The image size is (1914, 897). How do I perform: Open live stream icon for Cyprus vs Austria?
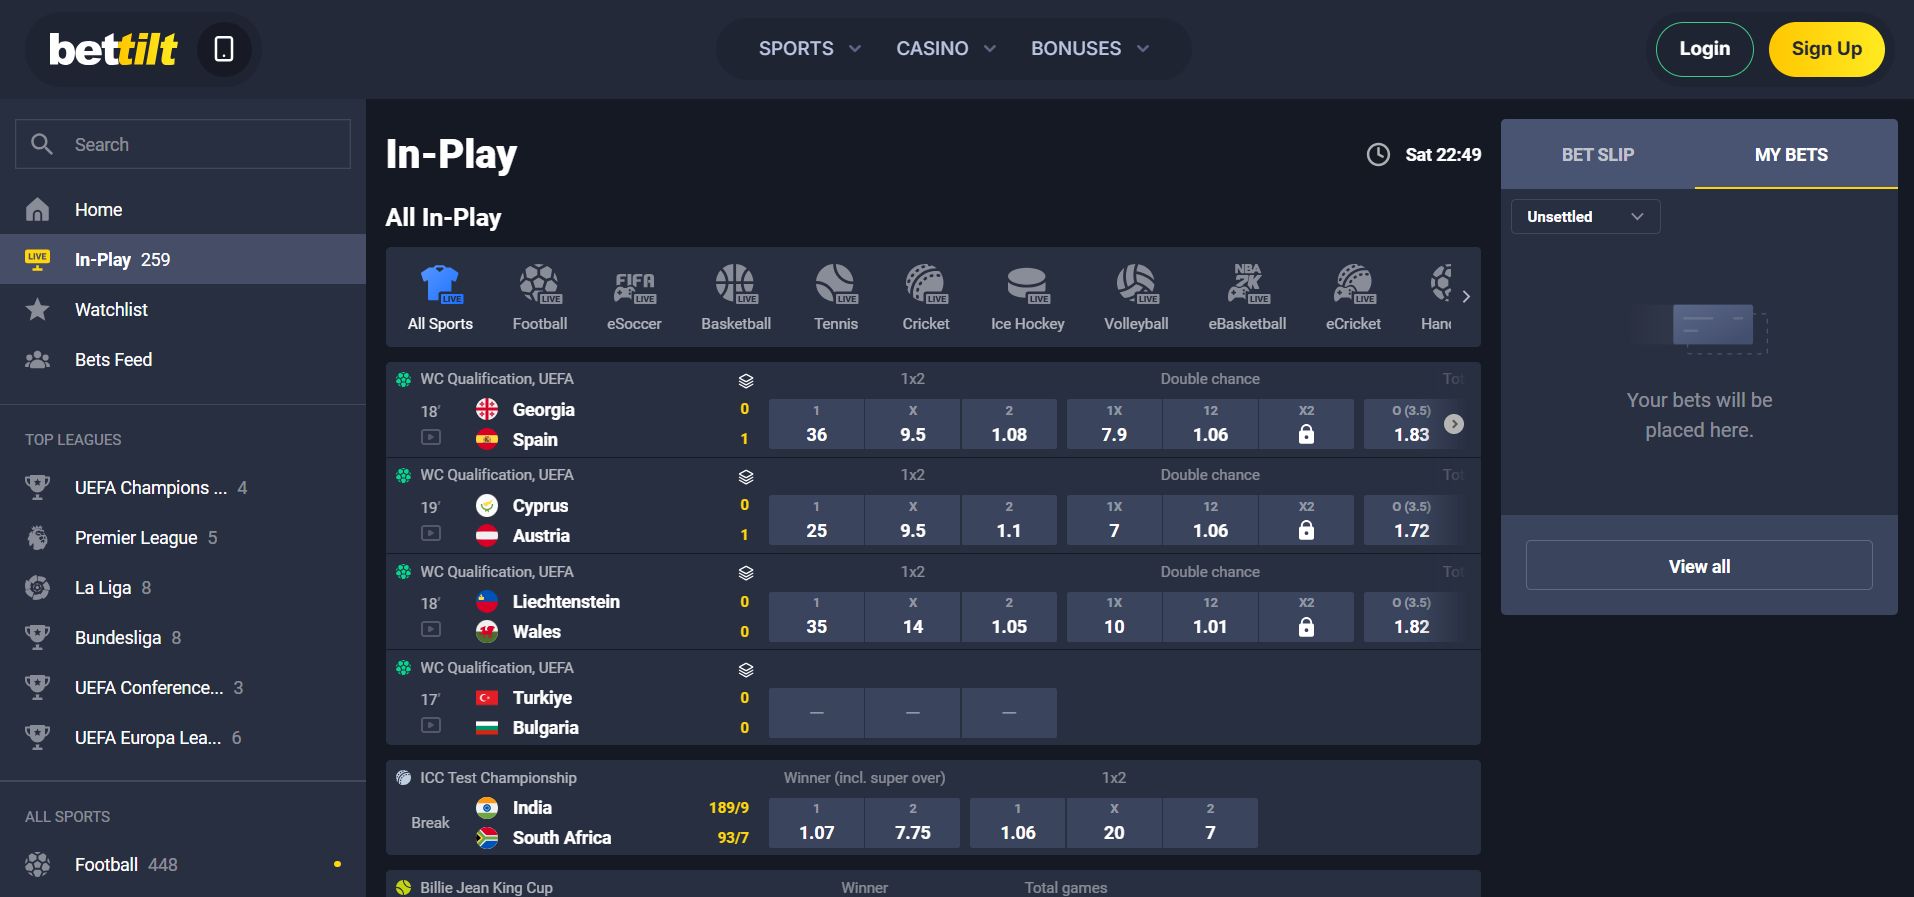pos(431,533)
